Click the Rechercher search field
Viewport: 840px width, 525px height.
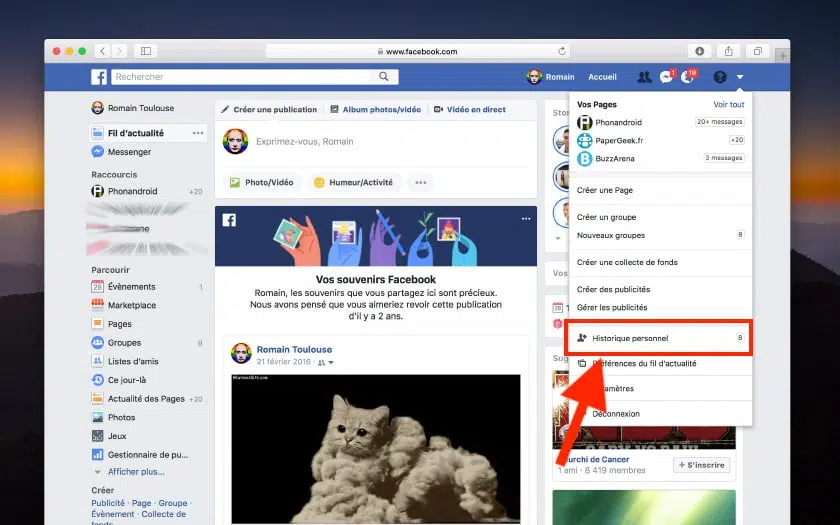240,77
